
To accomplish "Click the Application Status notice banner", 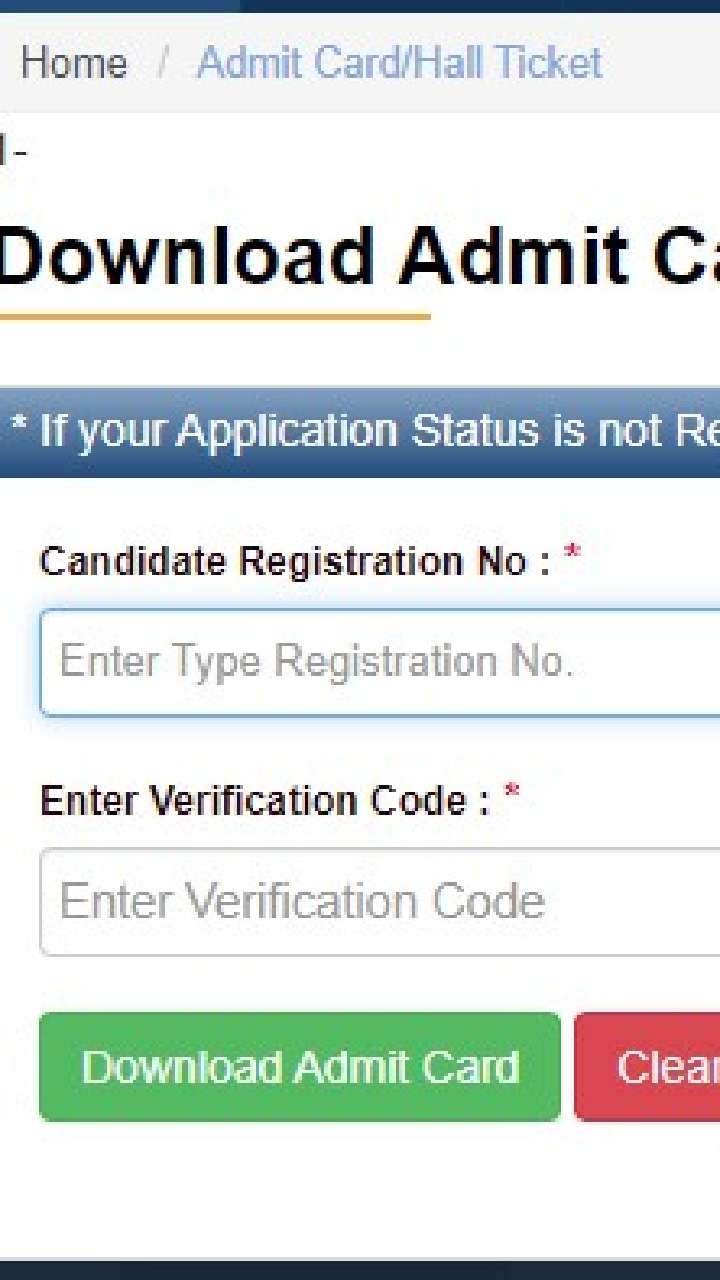I will point(360,432).
